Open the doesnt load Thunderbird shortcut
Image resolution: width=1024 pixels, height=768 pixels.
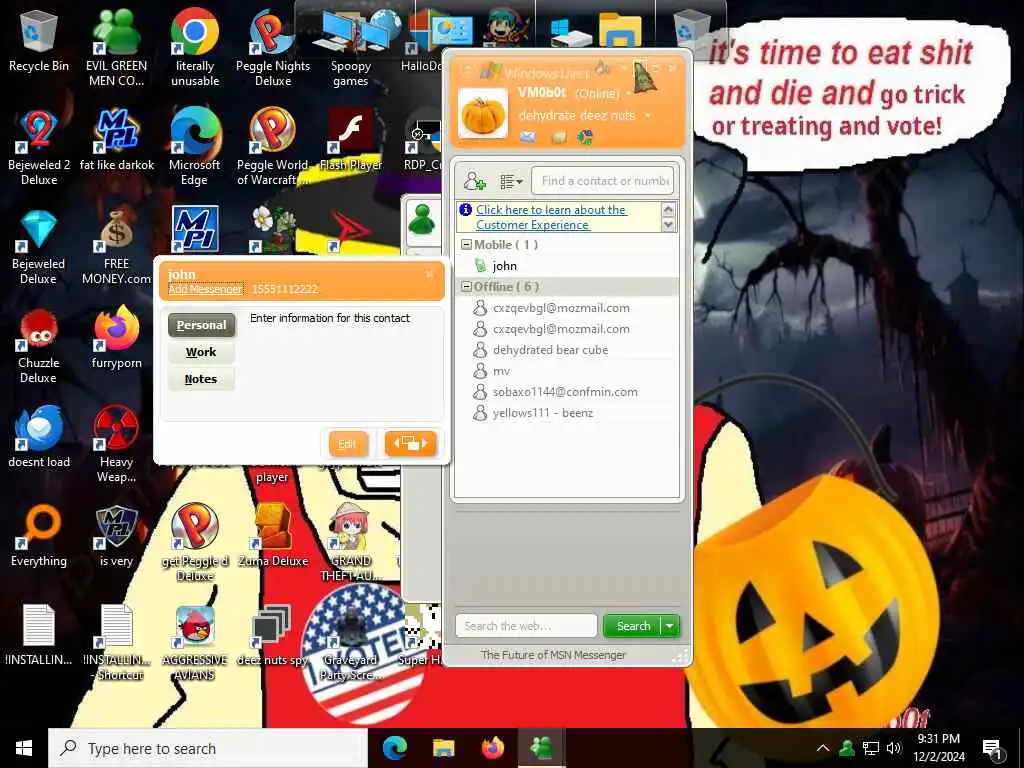point(39,437)
